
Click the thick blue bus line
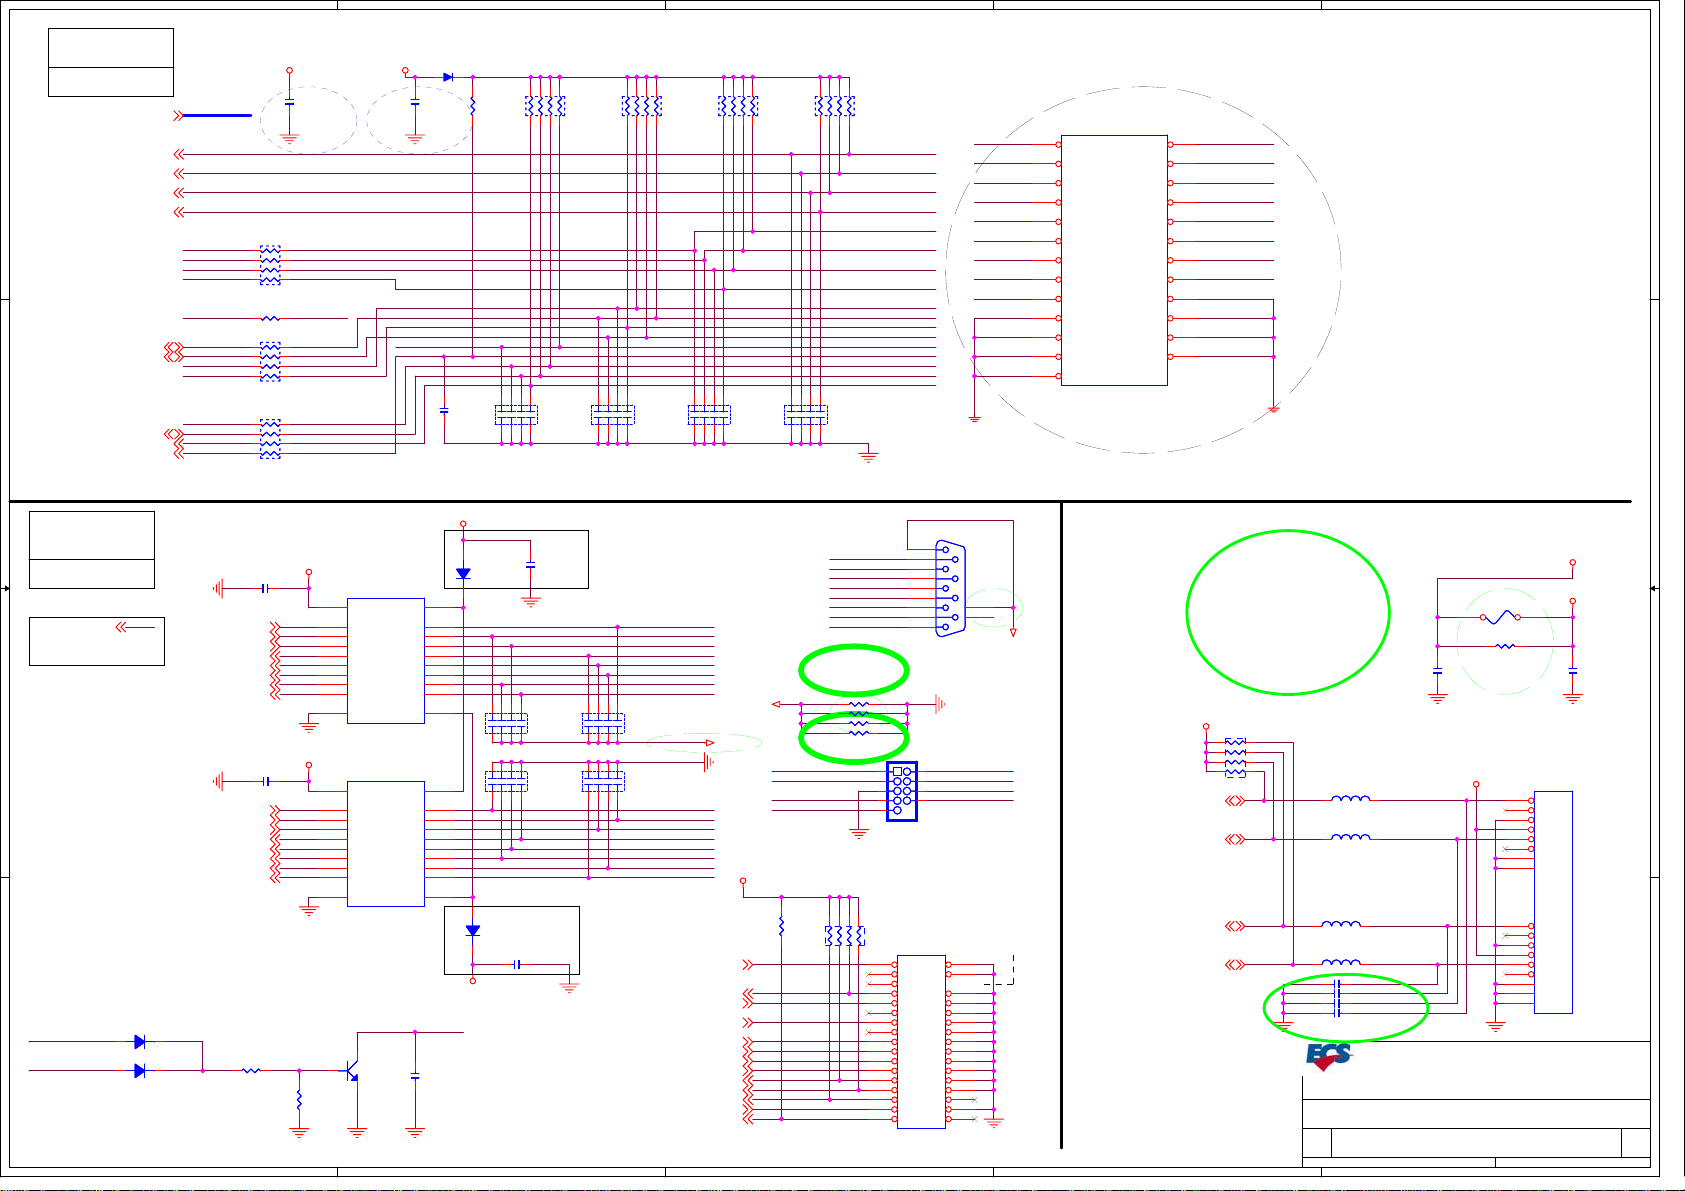[217, 116]
